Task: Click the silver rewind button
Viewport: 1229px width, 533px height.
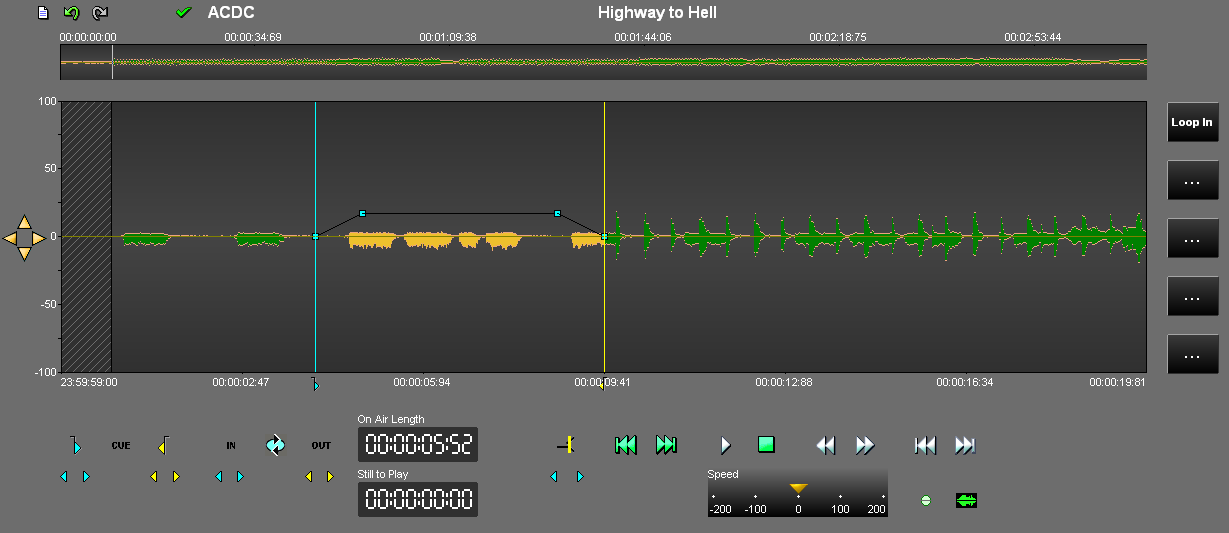Action: coord(826,445)
